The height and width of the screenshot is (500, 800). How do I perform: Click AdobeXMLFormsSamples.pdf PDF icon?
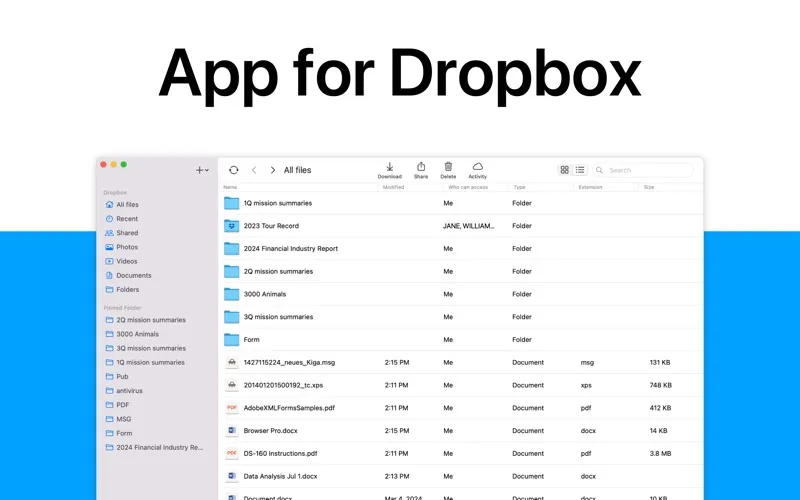pos(232,408)
